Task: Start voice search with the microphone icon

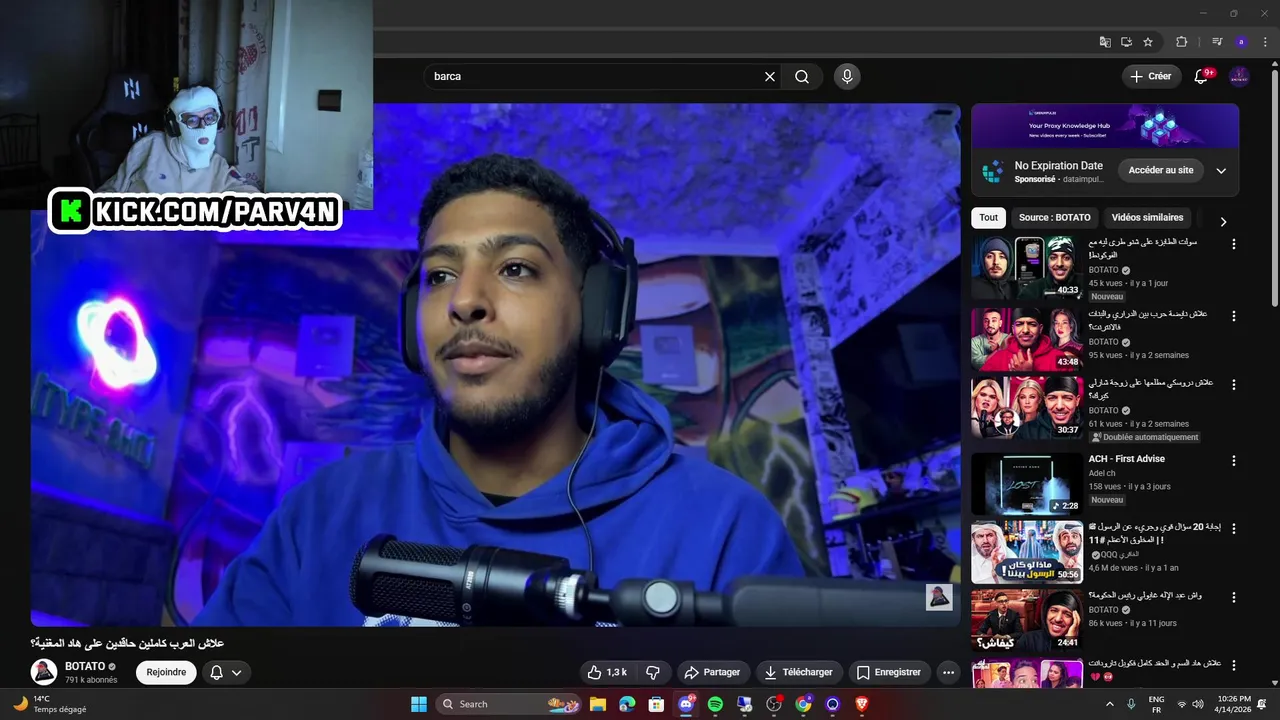Action: (x=847, y=76)
